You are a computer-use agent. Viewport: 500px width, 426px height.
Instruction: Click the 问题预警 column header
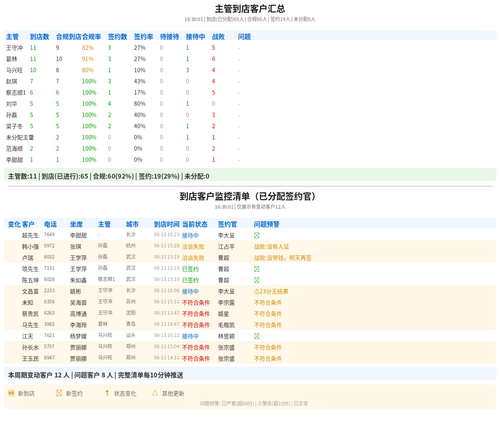267,224
